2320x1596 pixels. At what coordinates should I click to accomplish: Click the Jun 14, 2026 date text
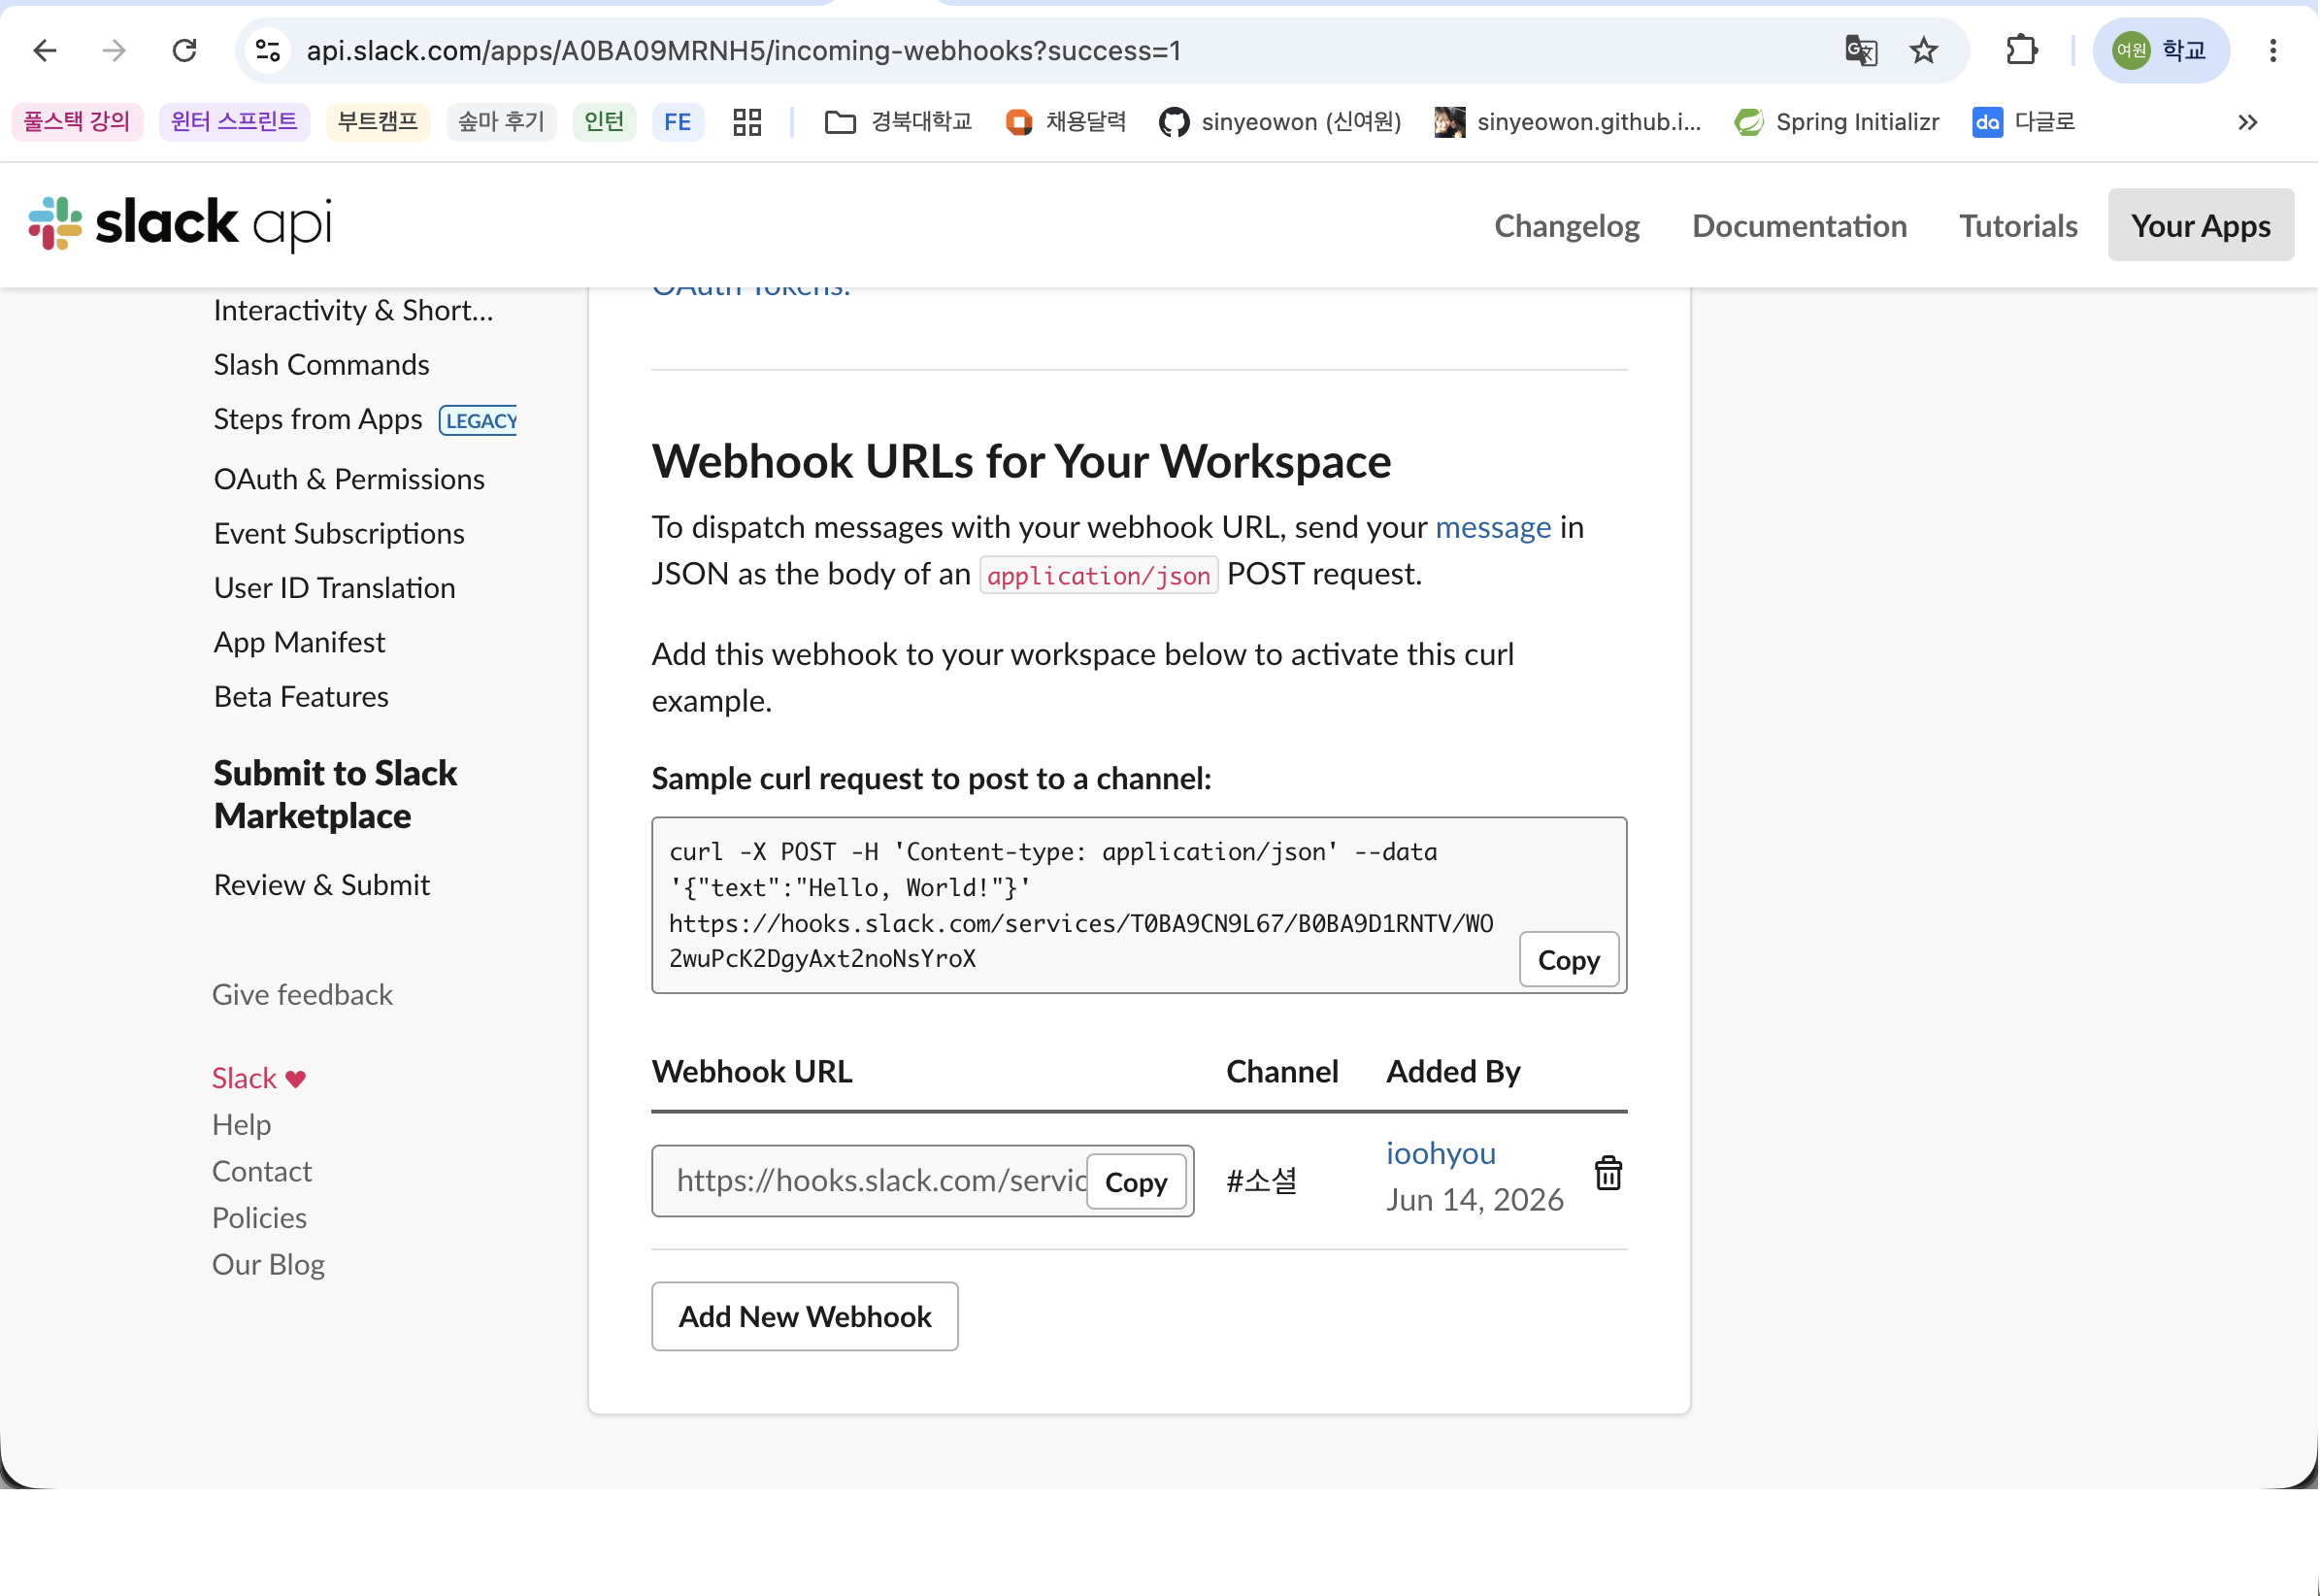[x=1475, y=1200]
